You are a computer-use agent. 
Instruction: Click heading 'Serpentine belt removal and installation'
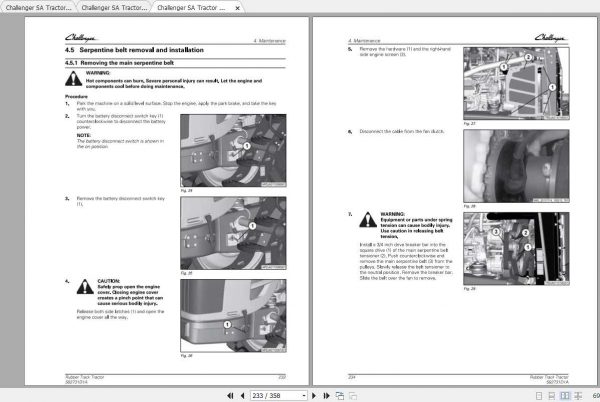coord(142,50)
